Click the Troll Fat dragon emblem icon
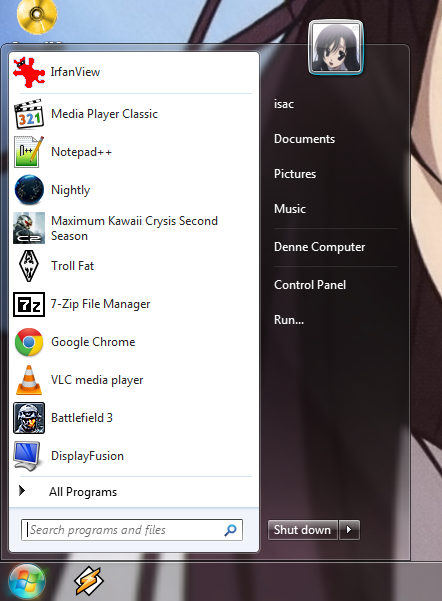The image size is (442, 601). 29,266
